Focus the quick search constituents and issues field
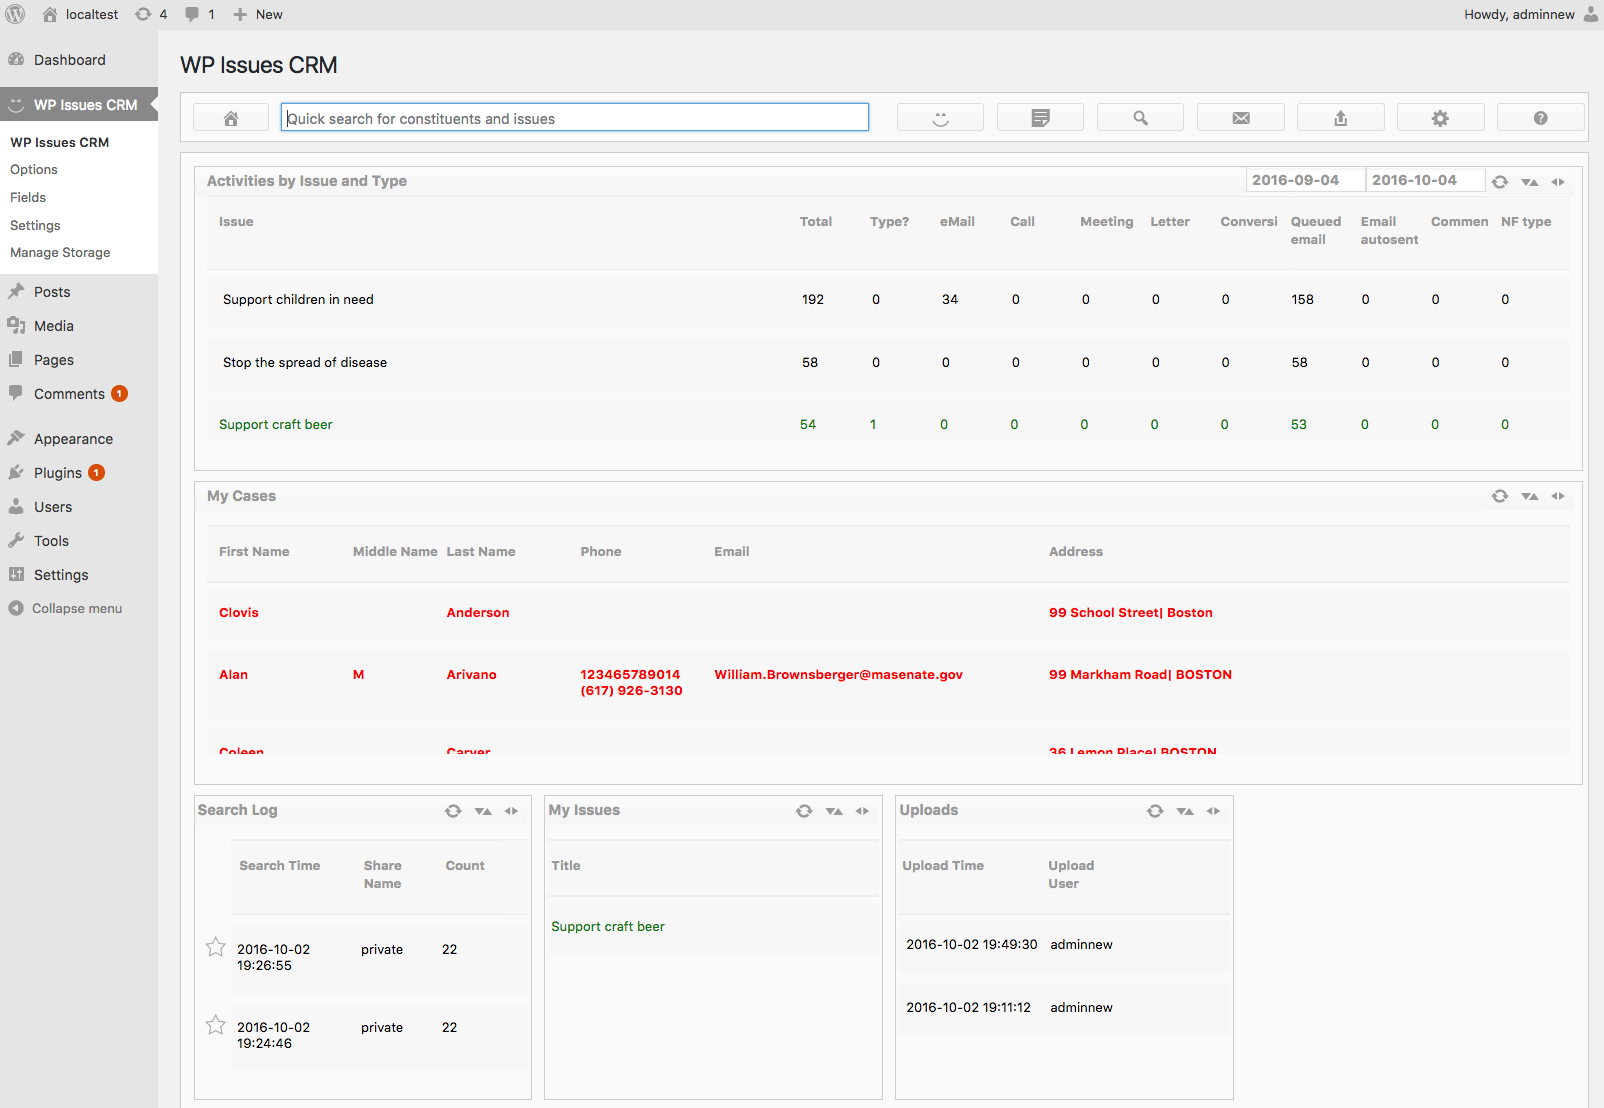 [575, 118]
